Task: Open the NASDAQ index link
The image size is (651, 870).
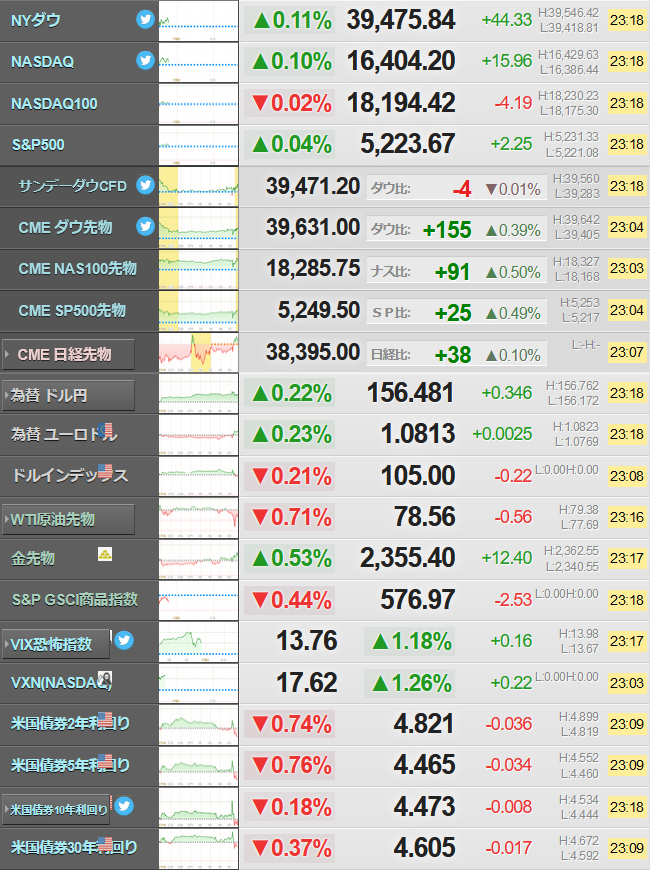Action: (x=42, y=62)
